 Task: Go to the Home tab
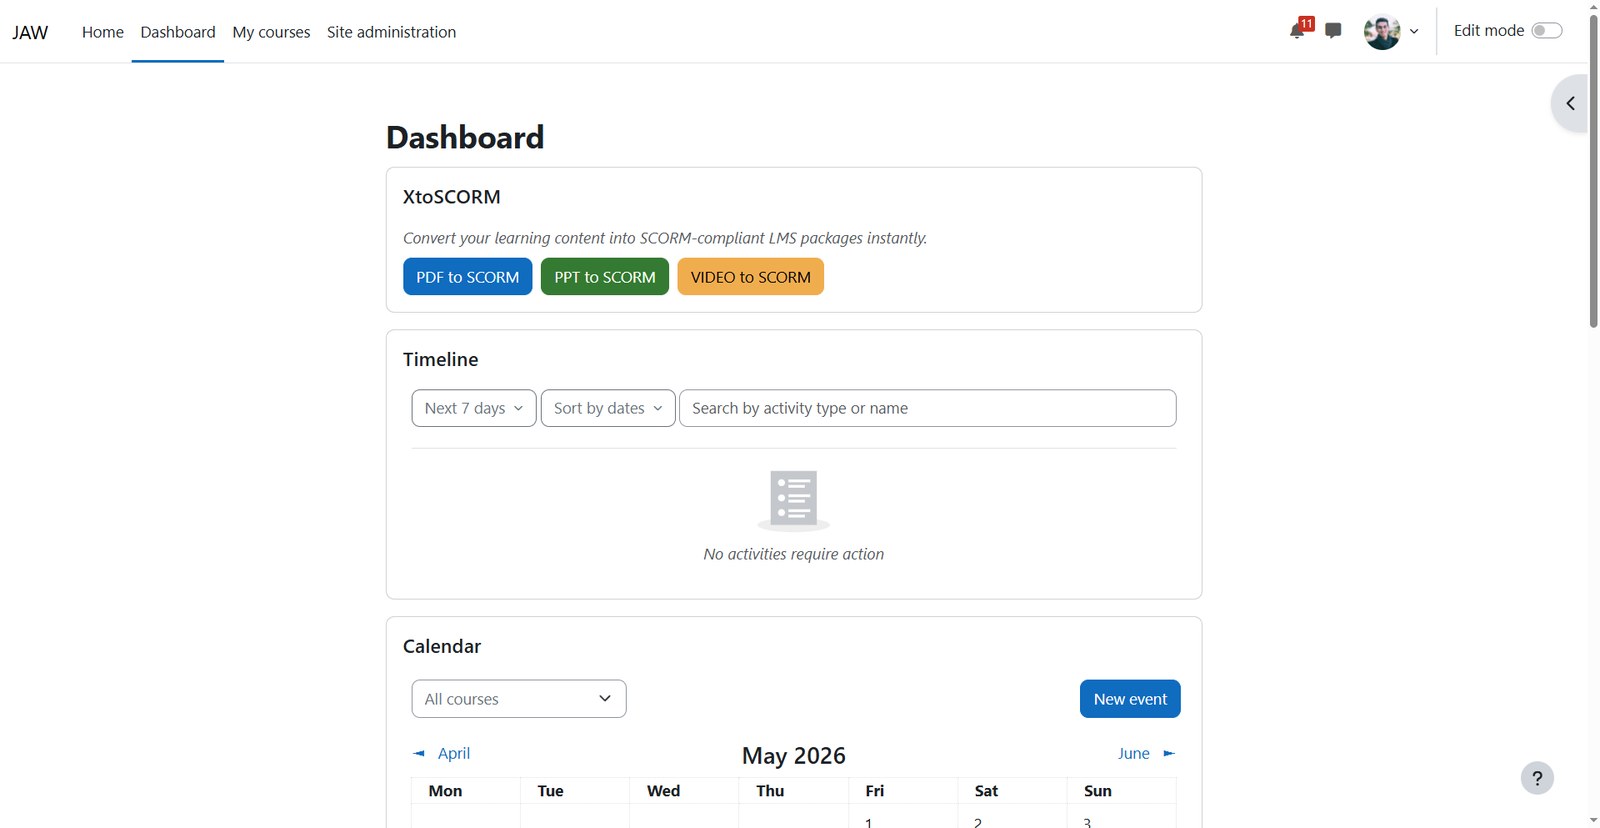tap(103, 32)
